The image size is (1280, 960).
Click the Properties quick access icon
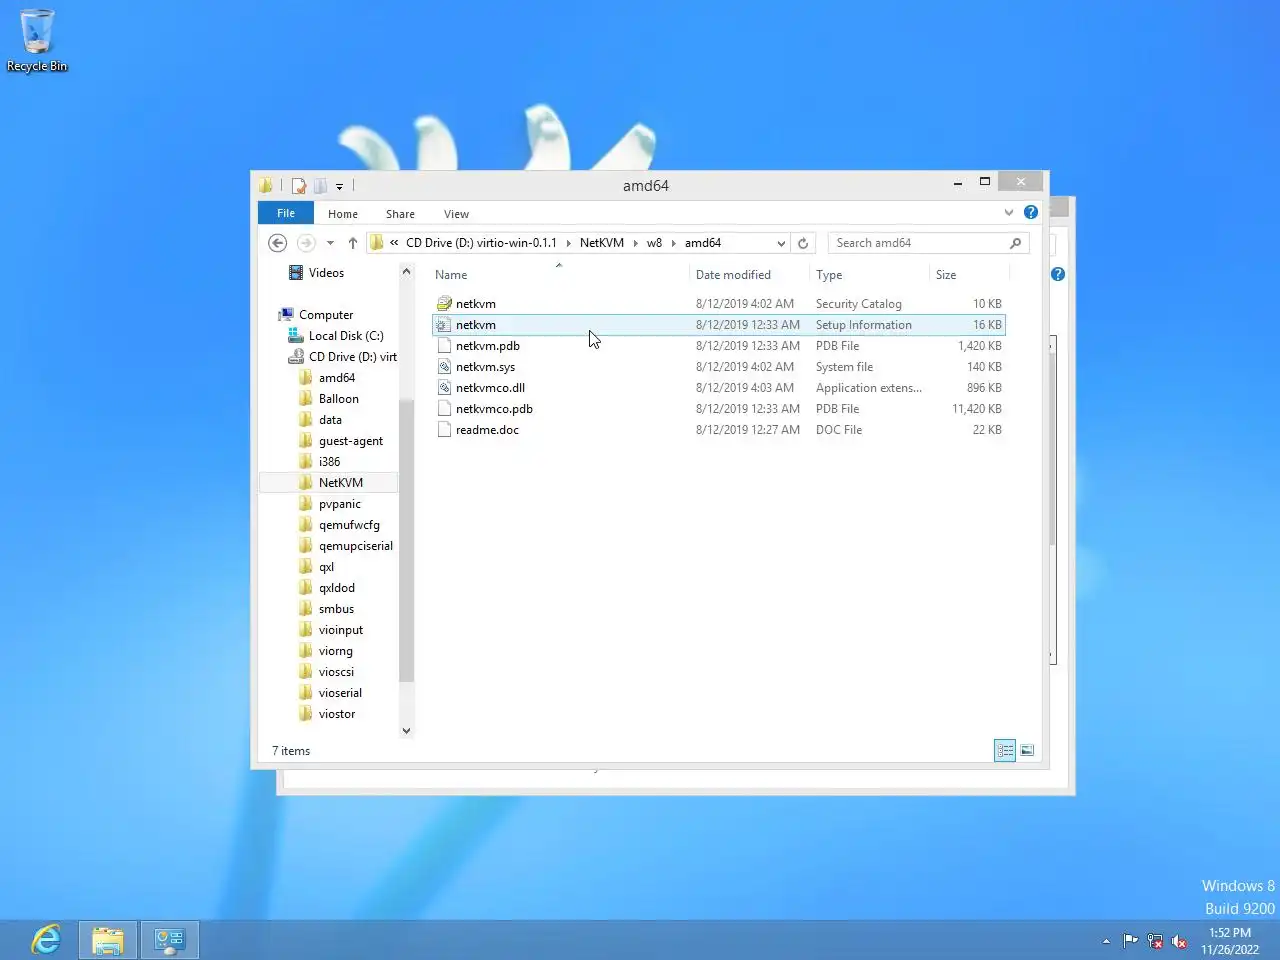point(298,186)
